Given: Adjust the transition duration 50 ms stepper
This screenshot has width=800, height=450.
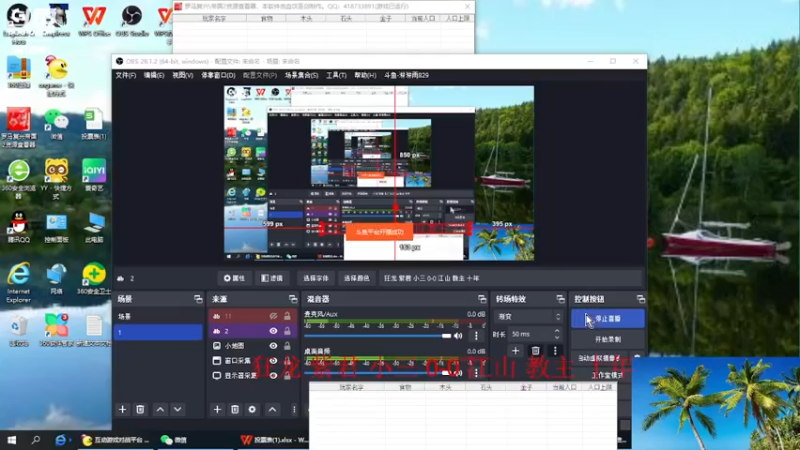Looking at the screenshot, I should click(557, 334).
